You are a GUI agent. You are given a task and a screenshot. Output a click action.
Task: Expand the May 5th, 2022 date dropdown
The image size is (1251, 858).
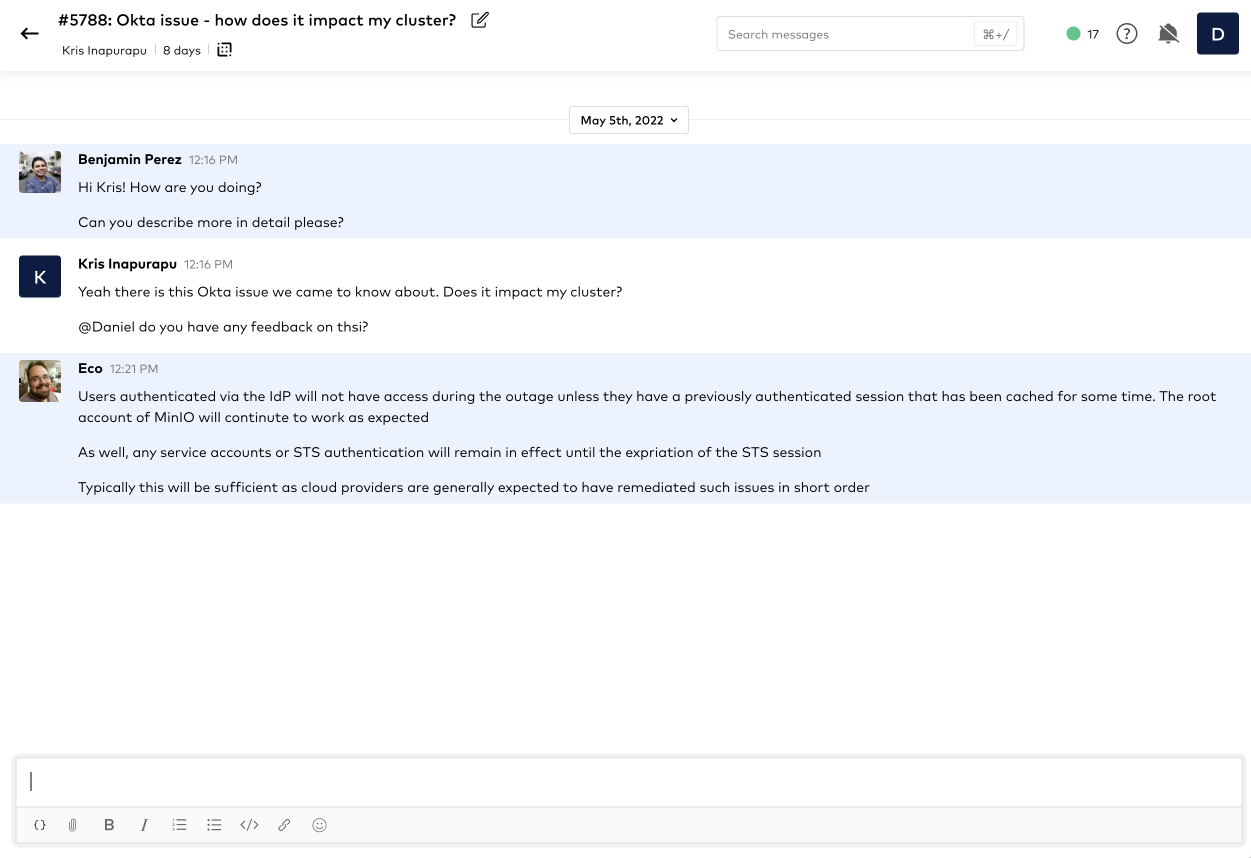point(629,120)
